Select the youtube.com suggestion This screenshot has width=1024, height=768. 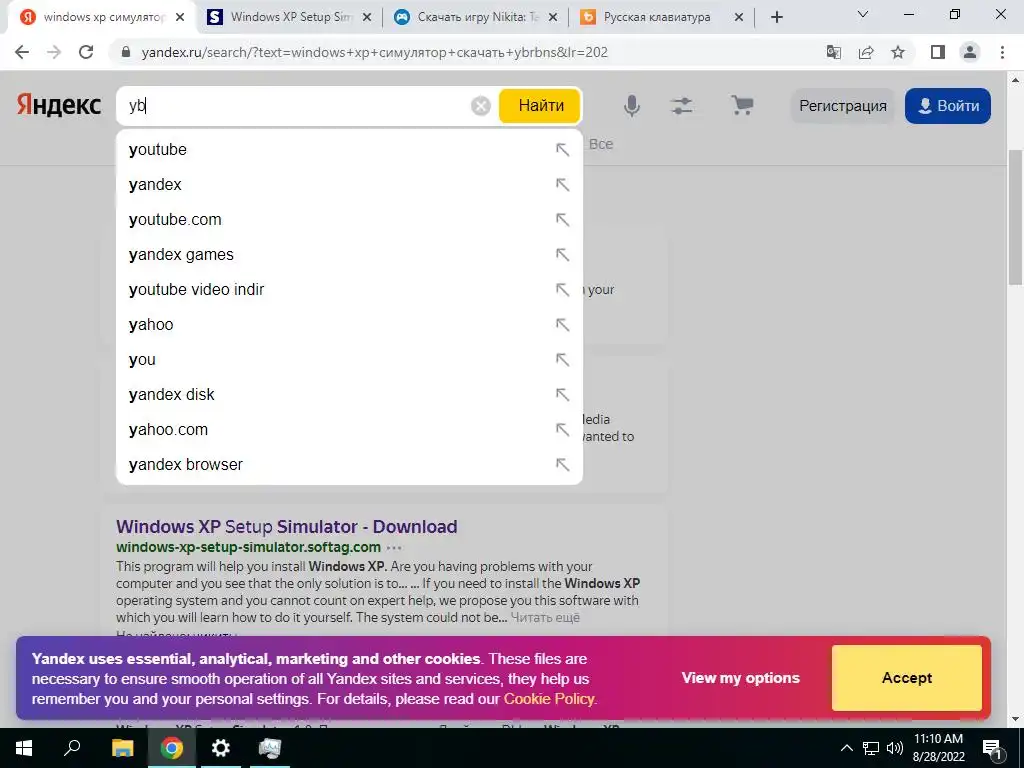pyautogui.click(x=349, y=219)
